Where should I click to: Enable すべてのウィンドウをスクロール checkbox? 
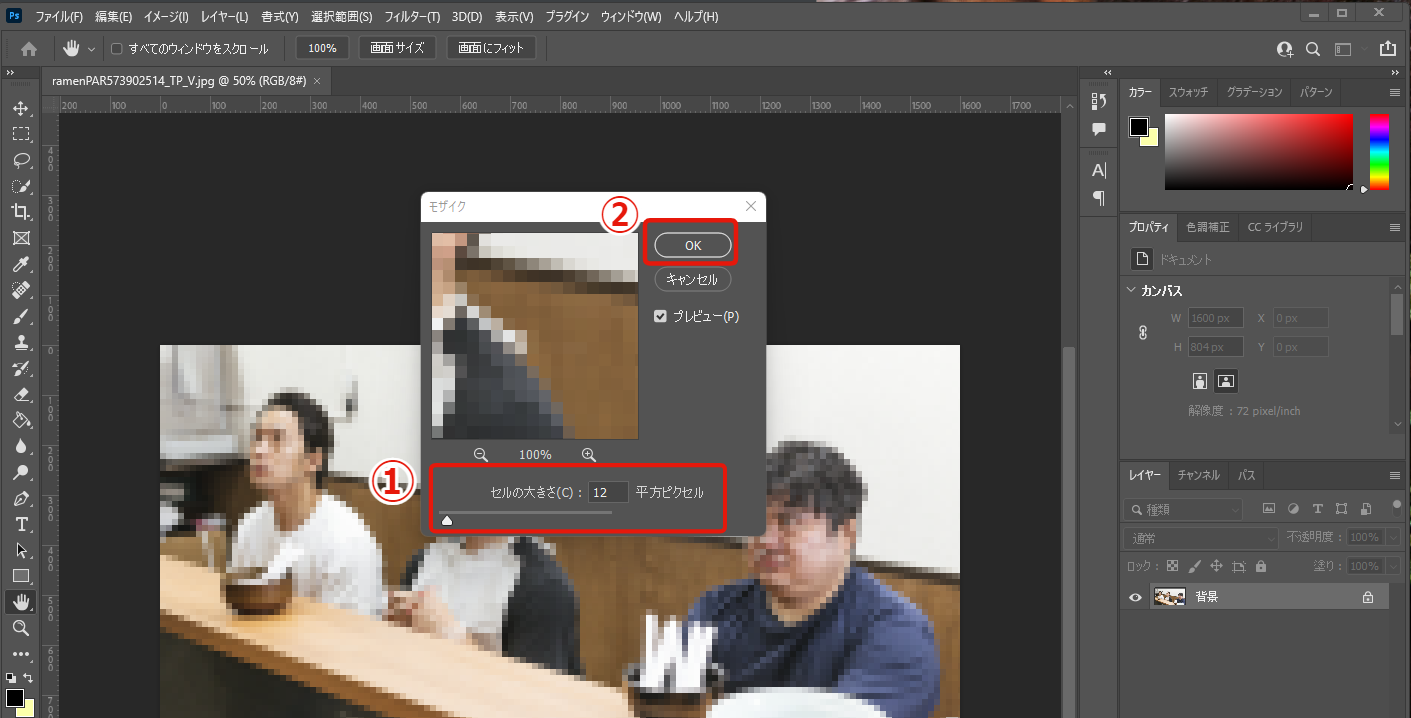117,49
